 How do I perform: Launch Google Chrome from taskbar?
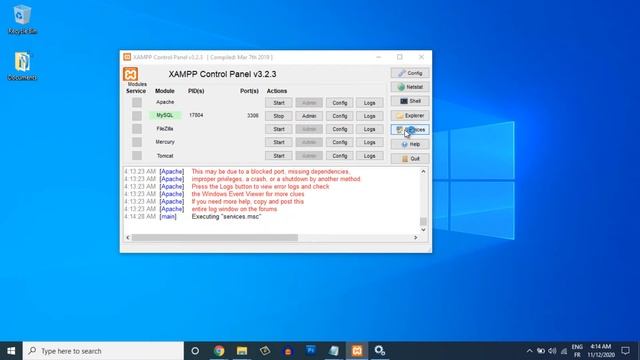point(219,351)
